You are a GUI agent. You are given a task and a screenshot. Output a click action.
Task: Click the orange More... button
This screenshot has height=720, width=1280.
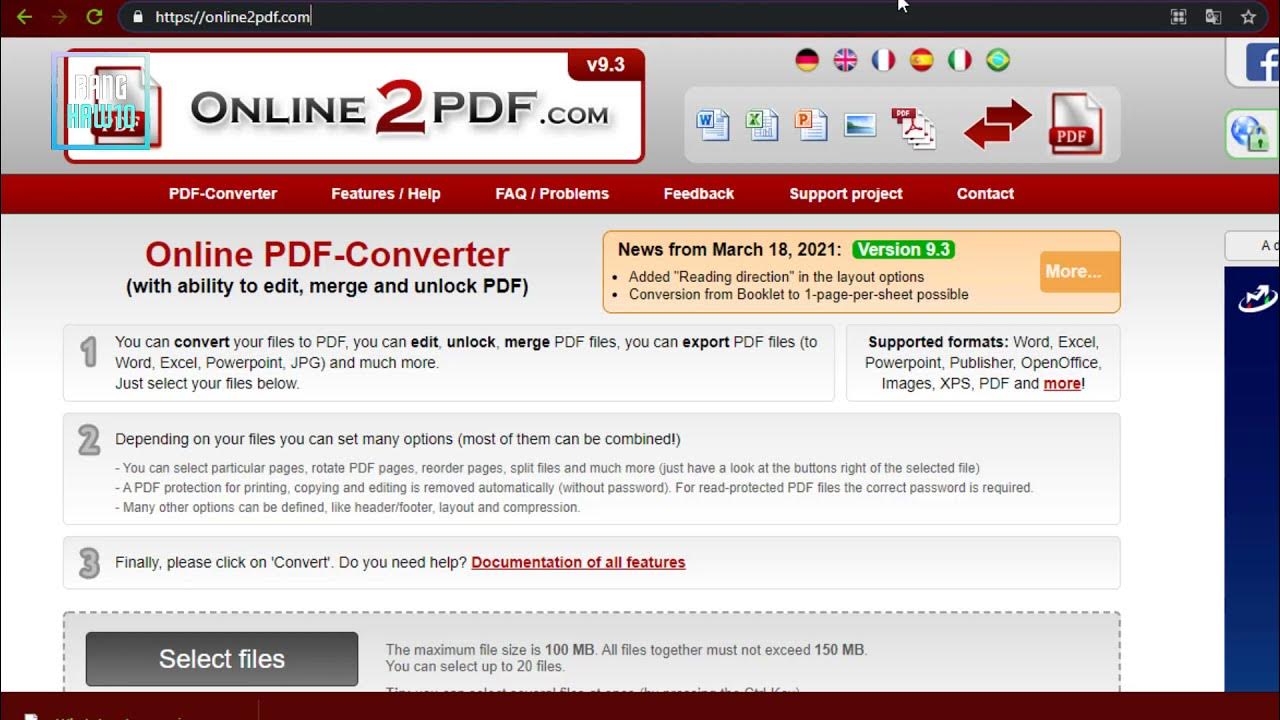pos(1079,271)
